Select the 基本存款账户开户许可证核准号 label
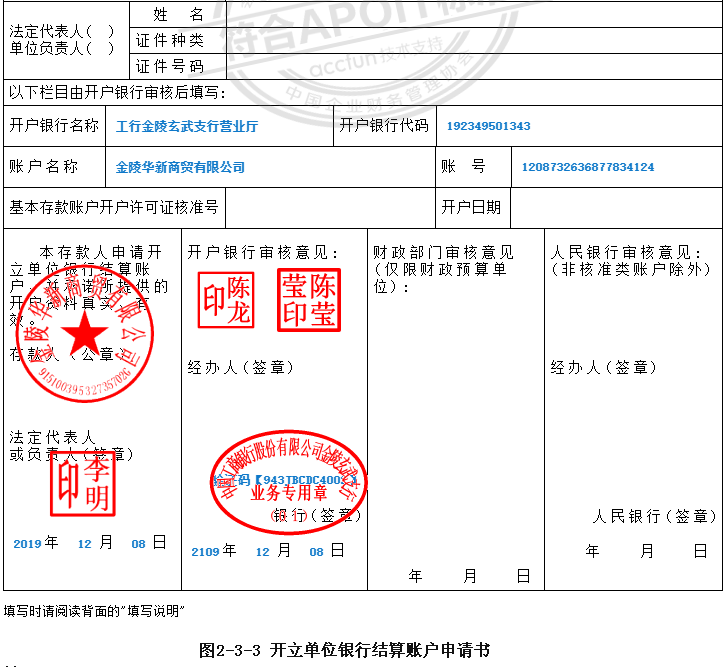 (x=114, y=207)
